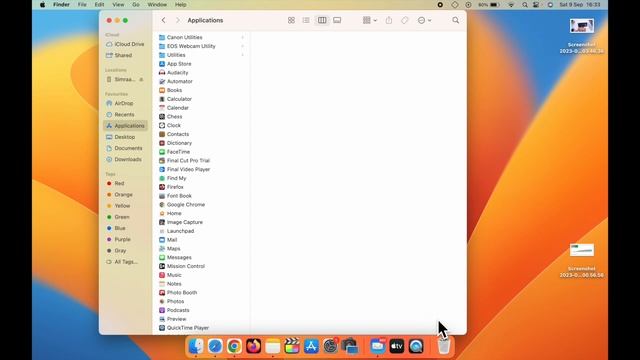Open the group-by dropdown in toolbar
The height and width of the screenshot is (360, 640).
tap(370, 20)
